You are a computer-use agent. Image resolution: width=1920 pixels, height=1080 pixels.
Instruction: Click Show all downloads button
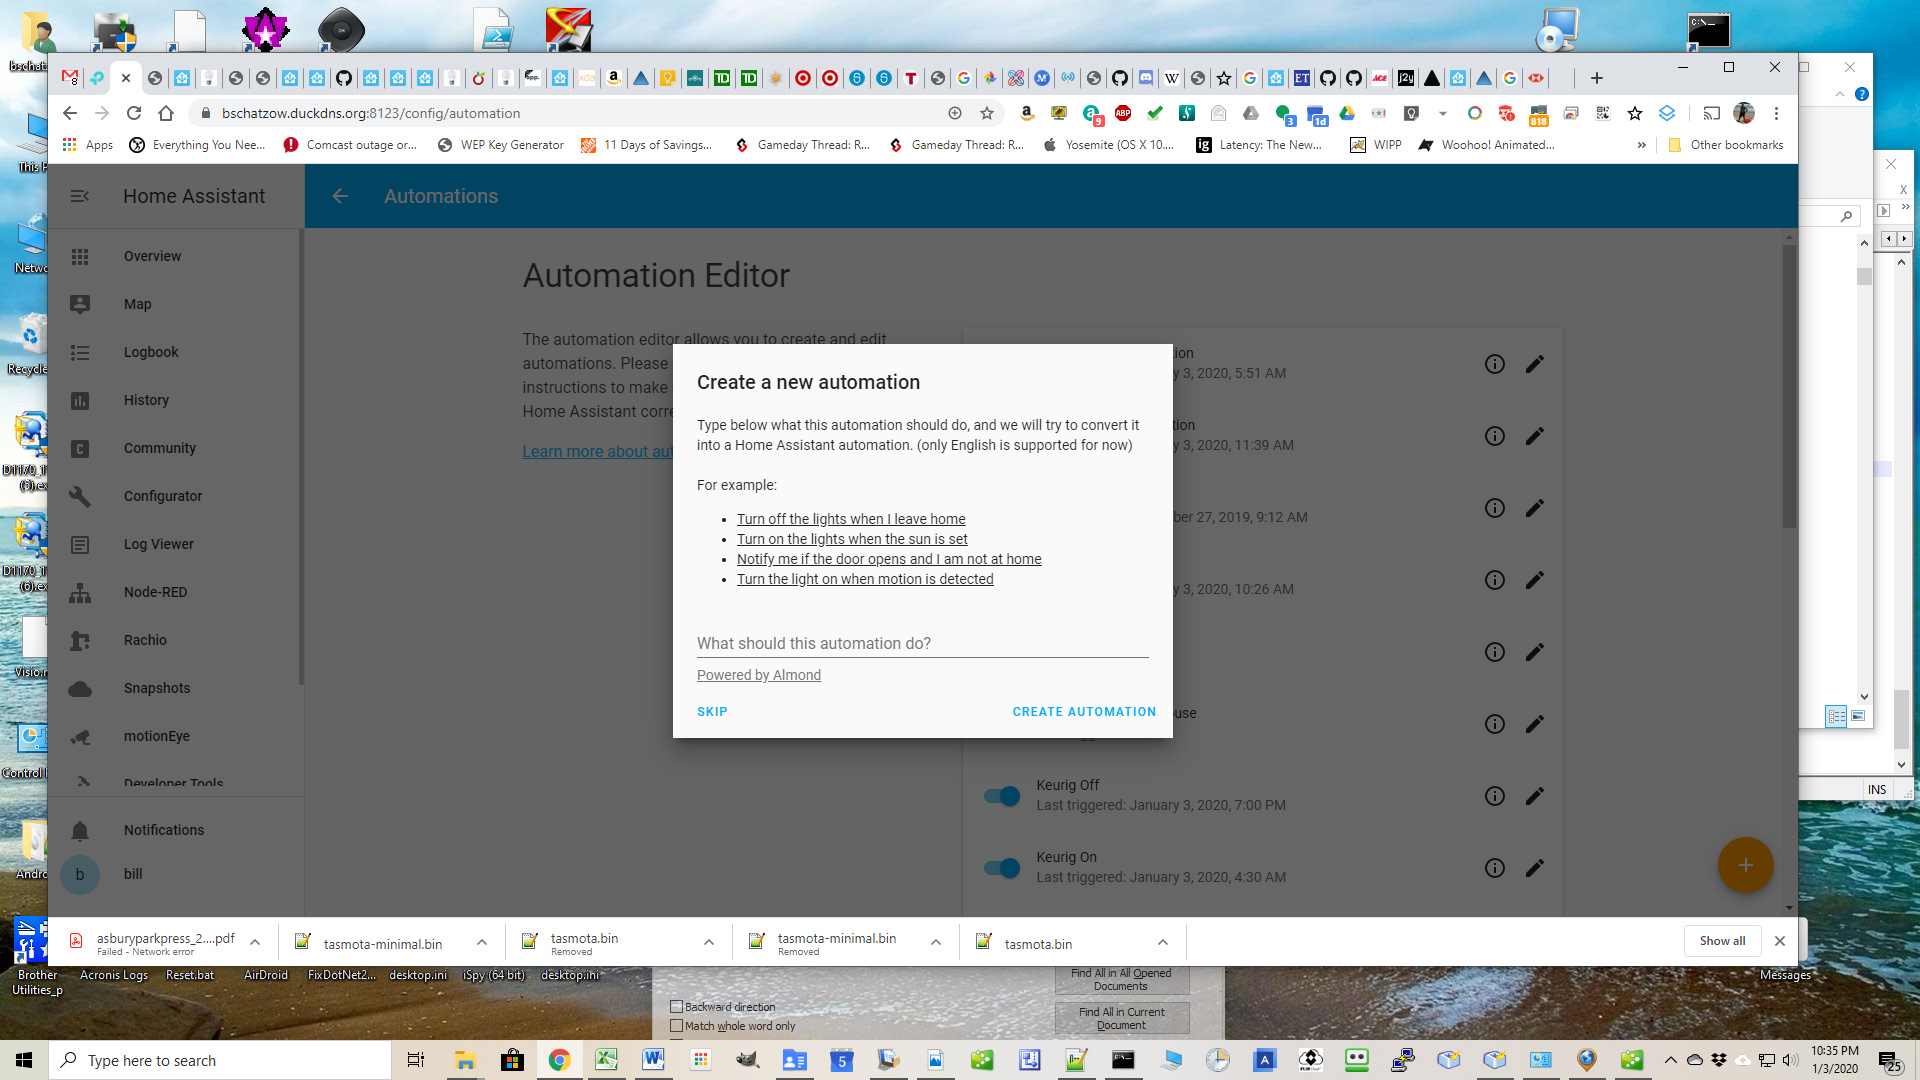[x=1722, y=941]
